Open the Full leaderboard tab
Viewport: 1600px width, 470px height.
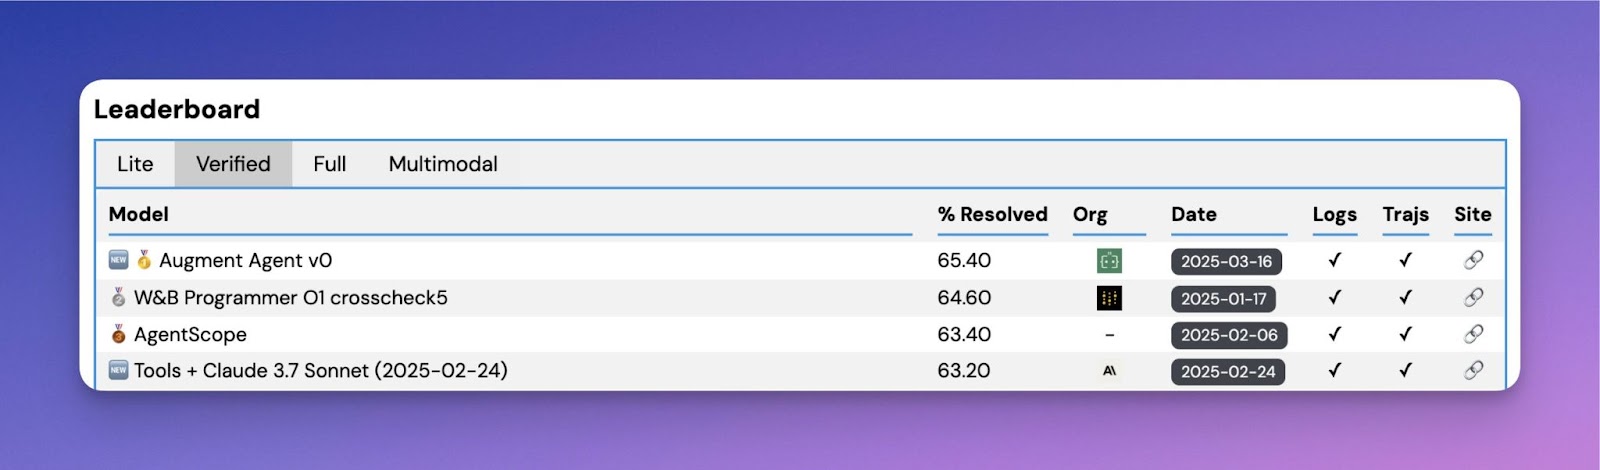coord(330,164)
